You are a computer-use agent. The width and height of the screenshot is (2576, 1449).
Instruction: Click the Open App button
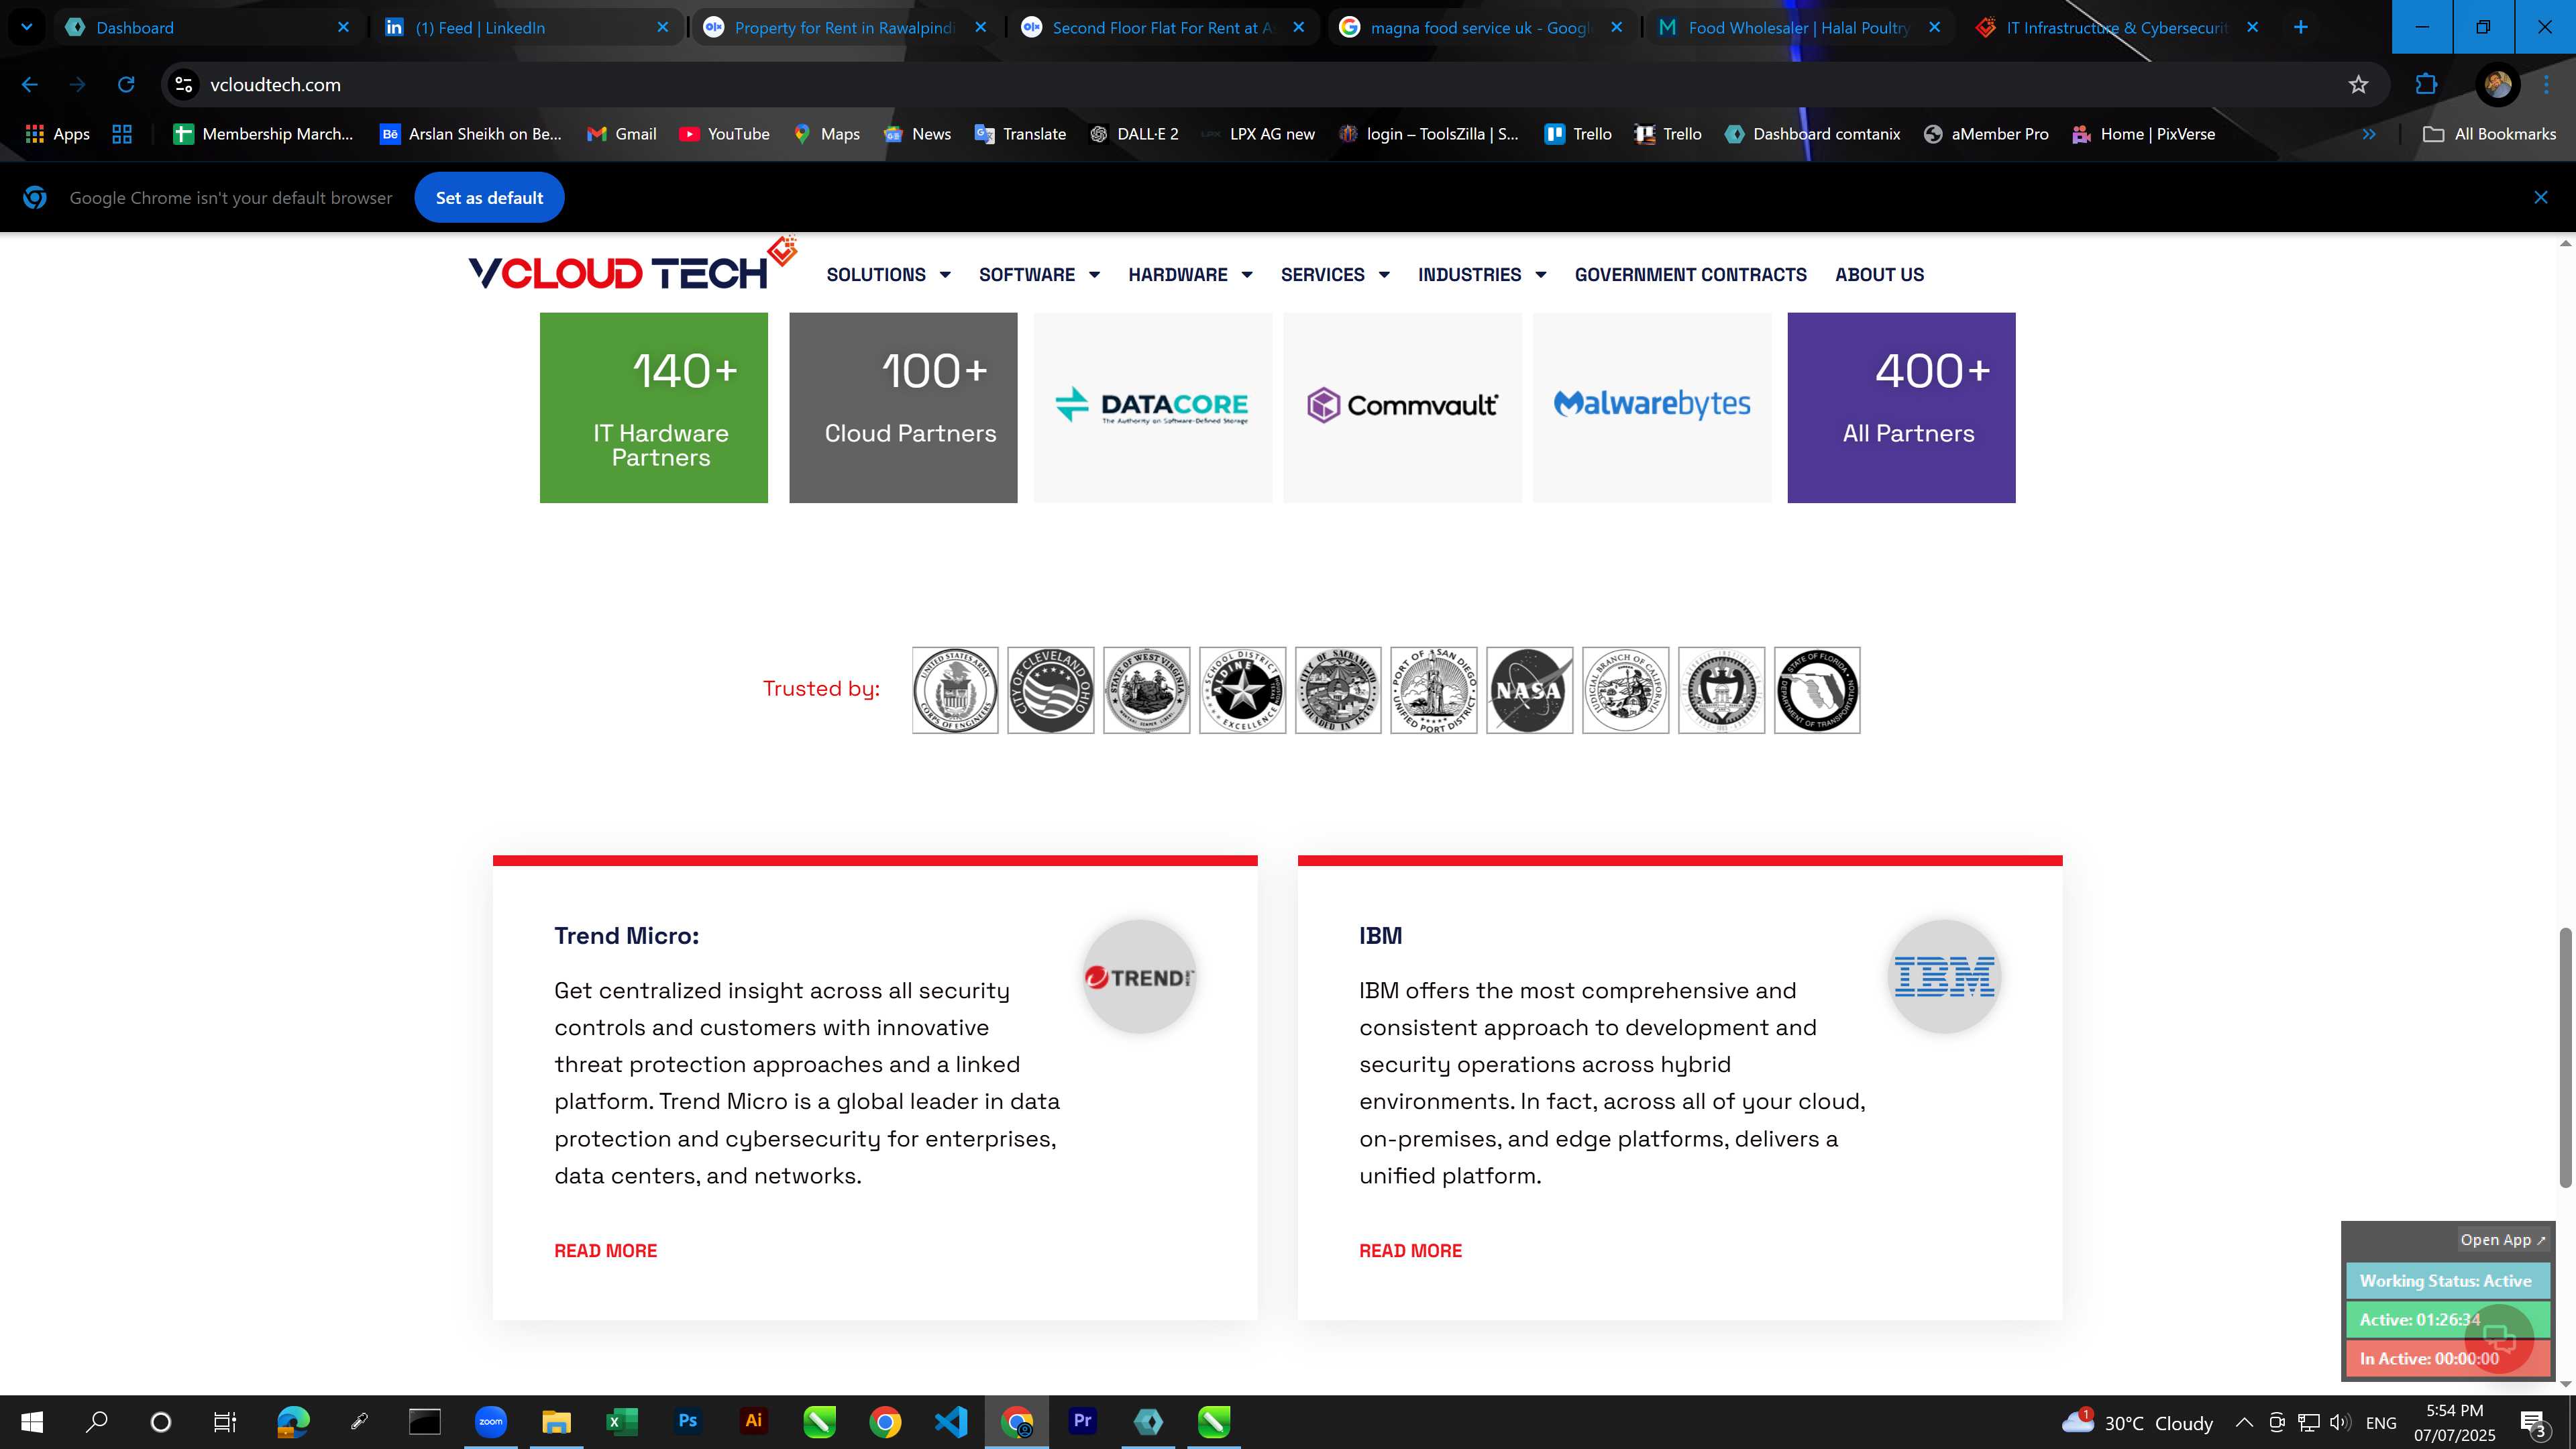(x=2503, y=1240)
